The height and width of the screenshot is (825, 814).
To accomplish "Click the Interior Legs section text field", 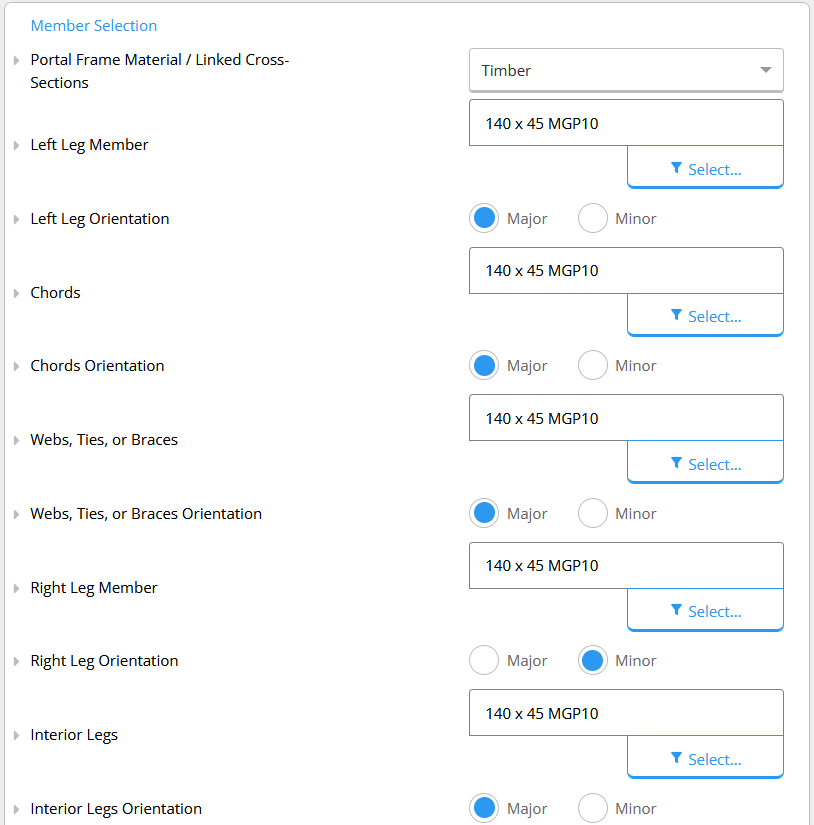I will 626,713.
